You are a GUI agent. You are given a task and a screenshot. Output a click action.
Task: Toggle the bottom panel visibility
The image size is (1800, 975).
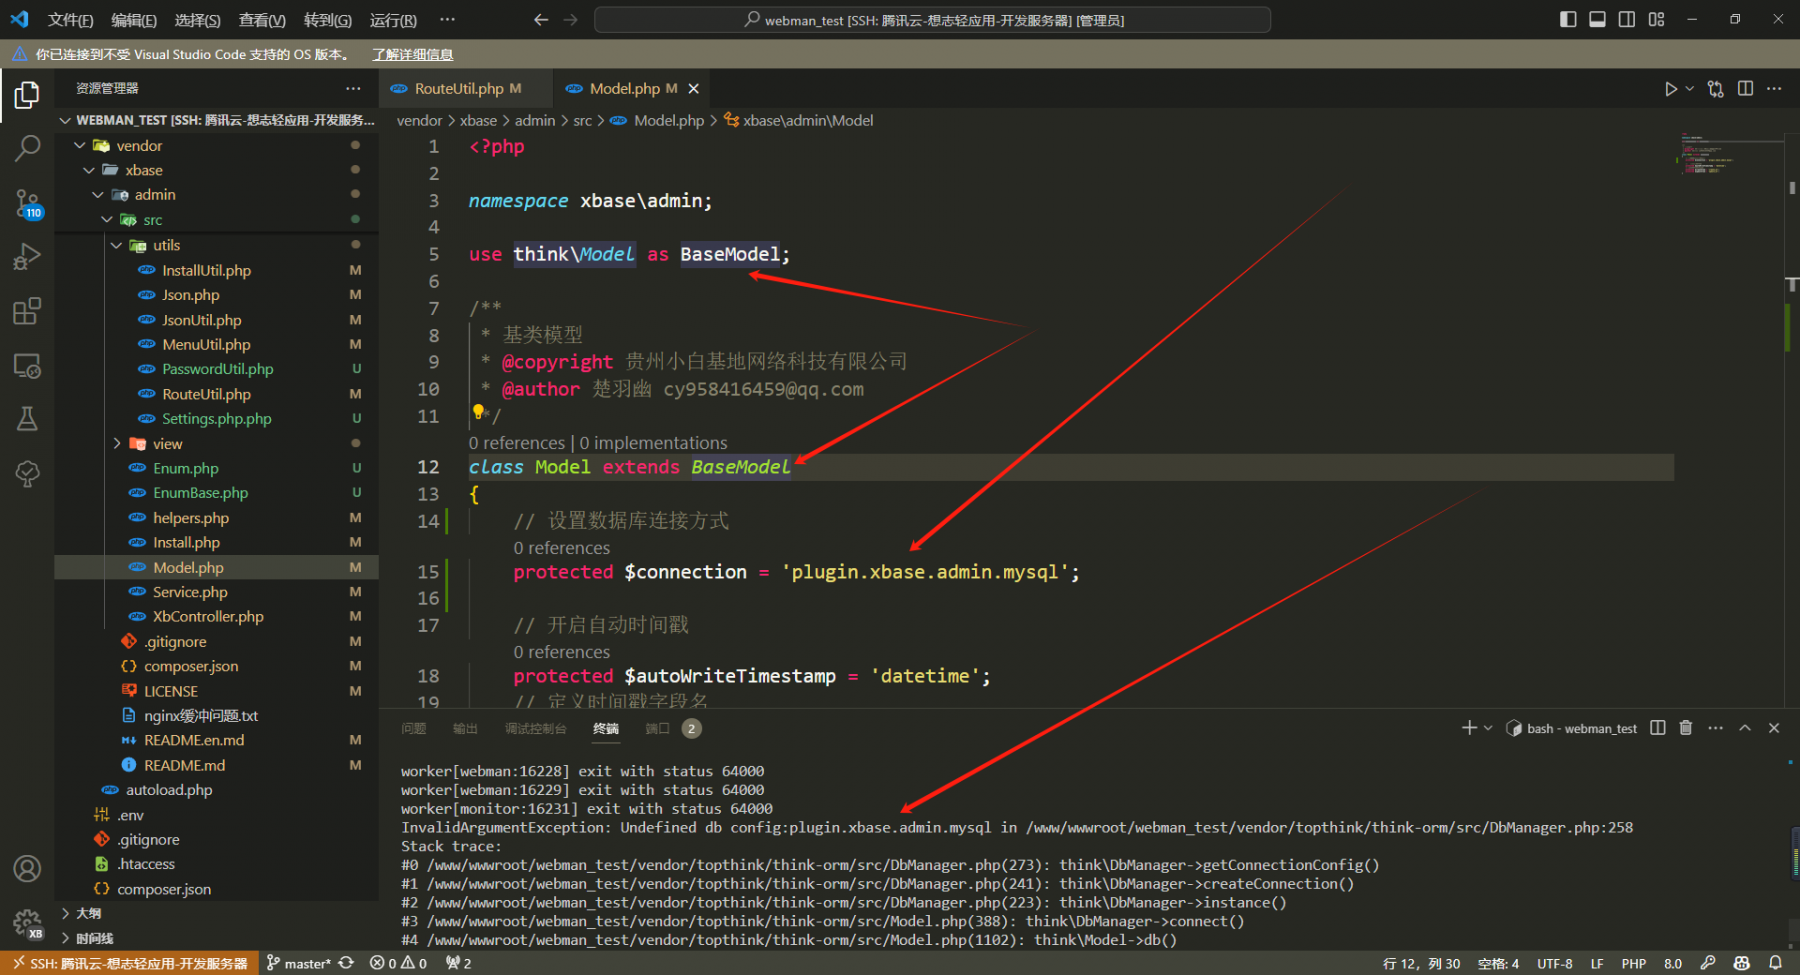pyautogui.click(x=1598, y=20)
